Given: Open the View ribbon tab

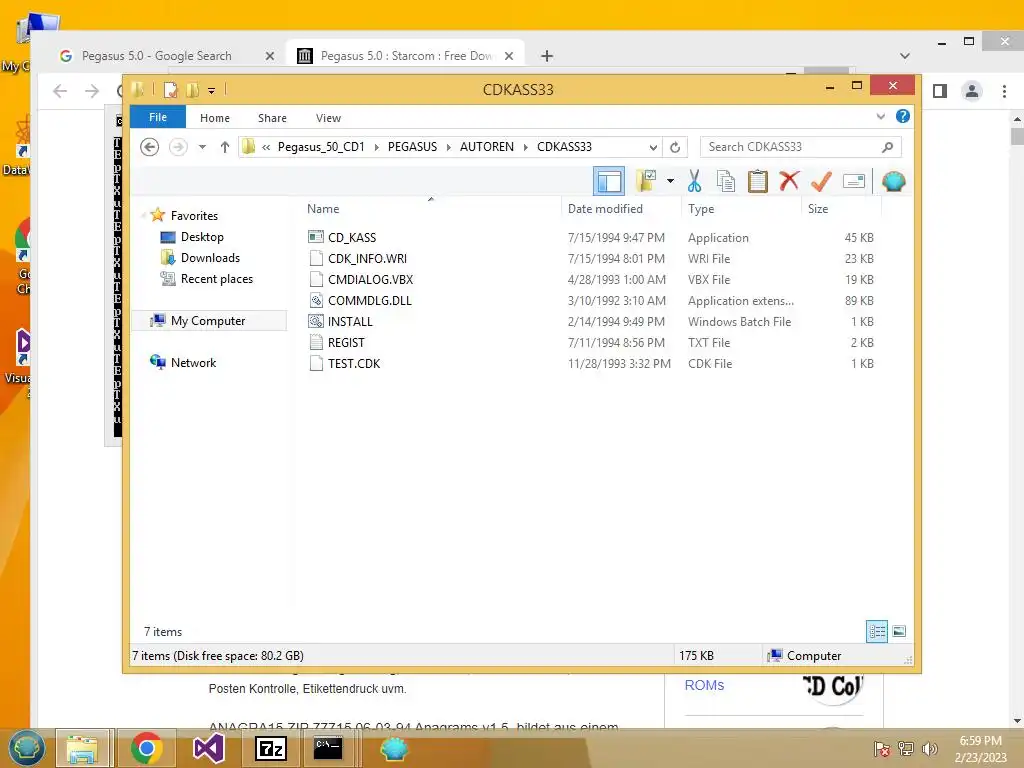Looking at the screenshot, I should coord(328,118).
